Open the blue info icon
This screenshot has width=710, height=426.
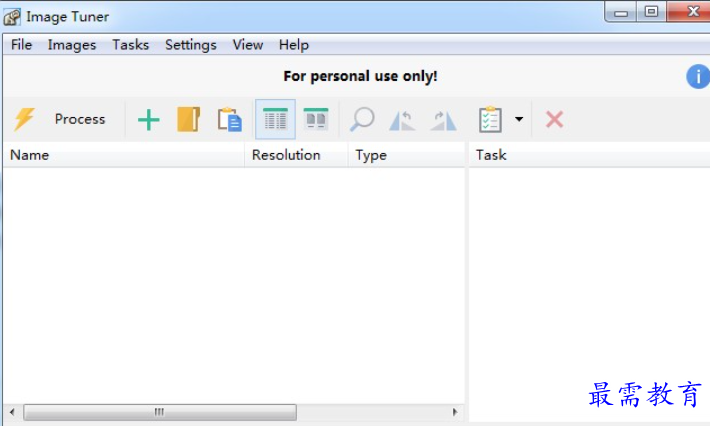click(698, 77)
